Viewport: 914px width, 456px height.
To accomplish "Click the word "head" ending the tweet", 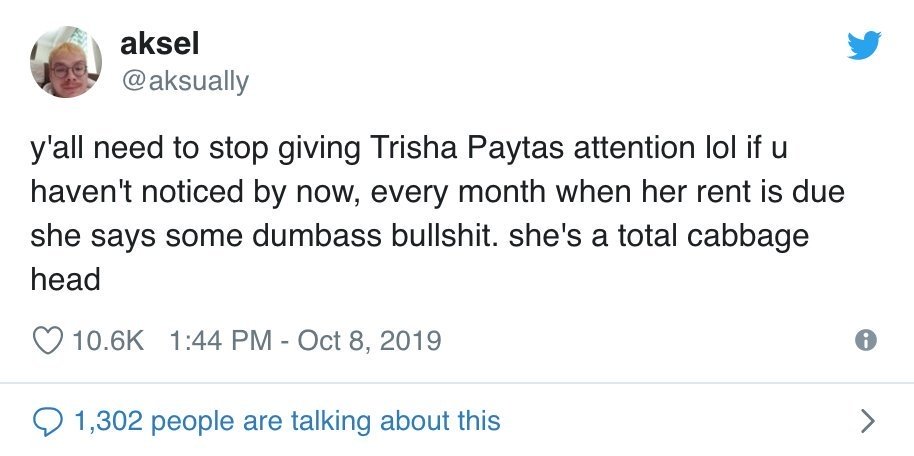I will click(x=66, y=279).
